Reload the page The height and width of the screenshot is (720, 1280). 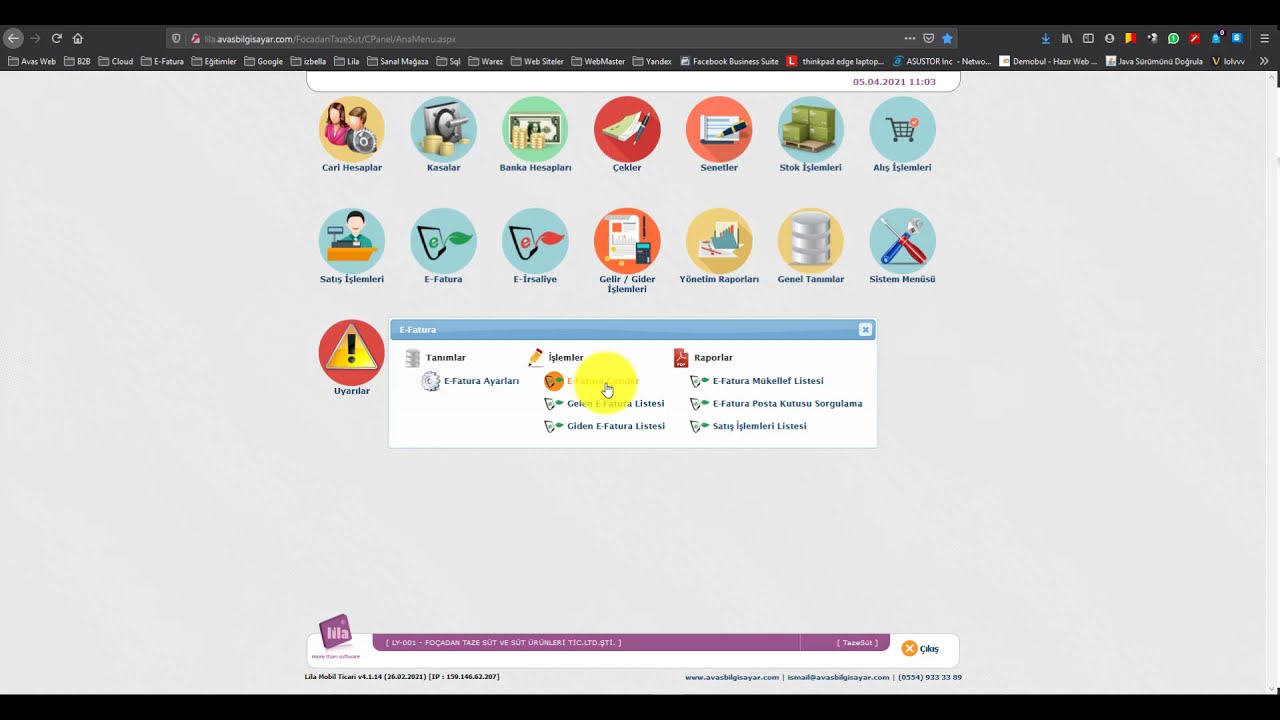[57, 38]
